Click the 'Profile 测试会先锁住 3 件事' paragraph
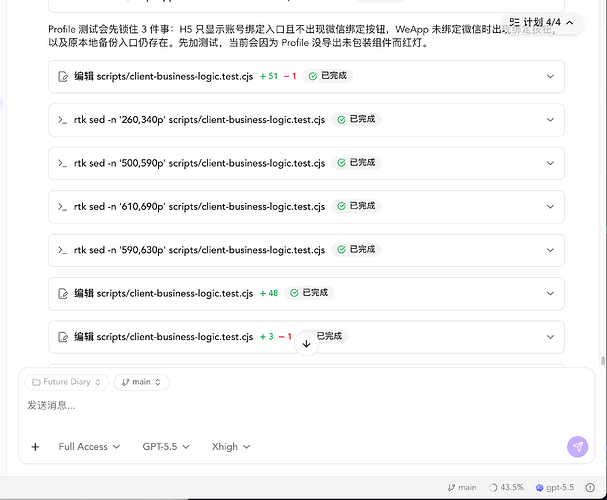 tap(302, 36)
